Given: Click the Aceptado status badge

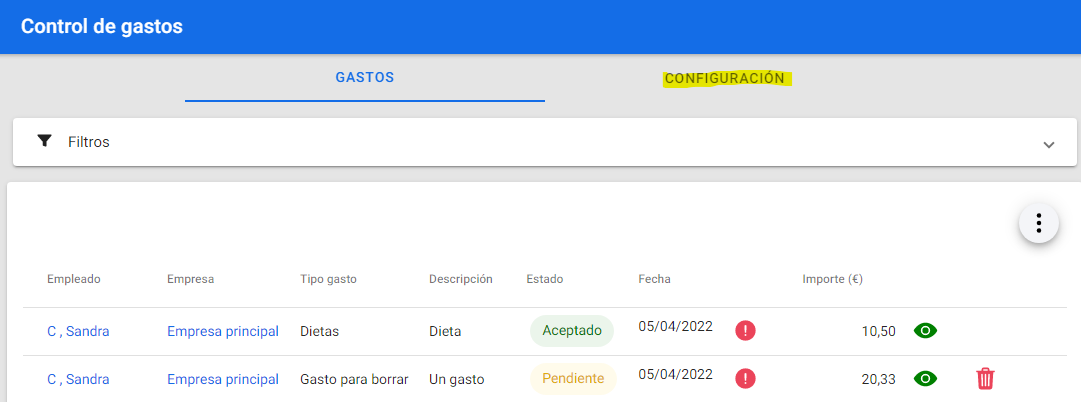Looking at the screenshot, I should [571, 331].
